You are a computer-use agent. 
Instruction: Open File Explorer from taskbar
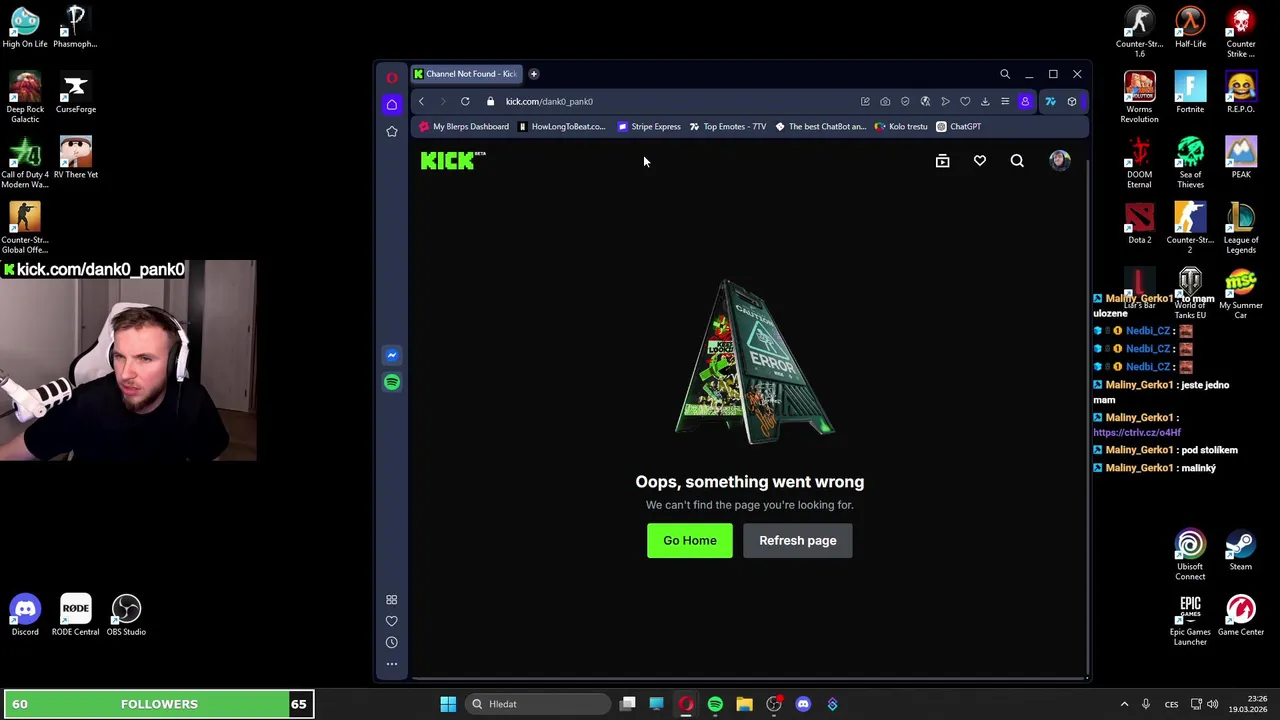point(744,704)
